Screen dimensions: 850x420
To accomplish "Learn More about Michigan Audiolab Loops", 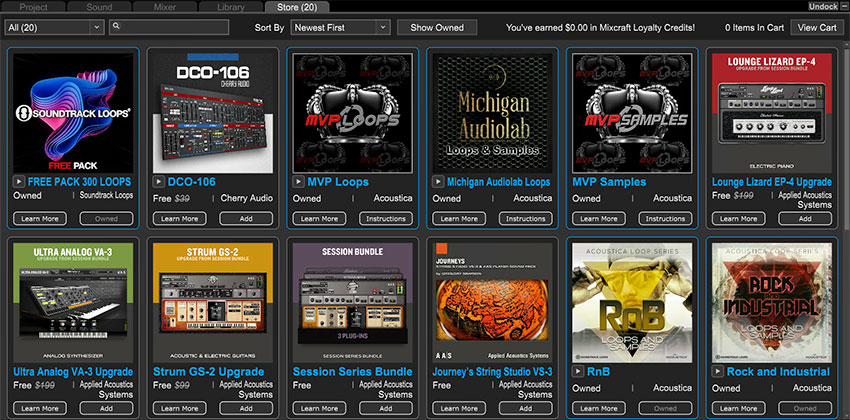I will point(459,219).
